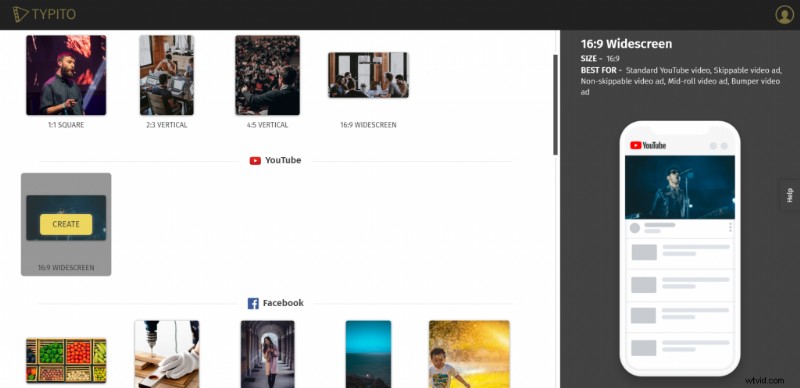The image size is (800, 388).
Task: Select the top-row 16:9 Widescreen thumbnail
Action: point(368,75)
